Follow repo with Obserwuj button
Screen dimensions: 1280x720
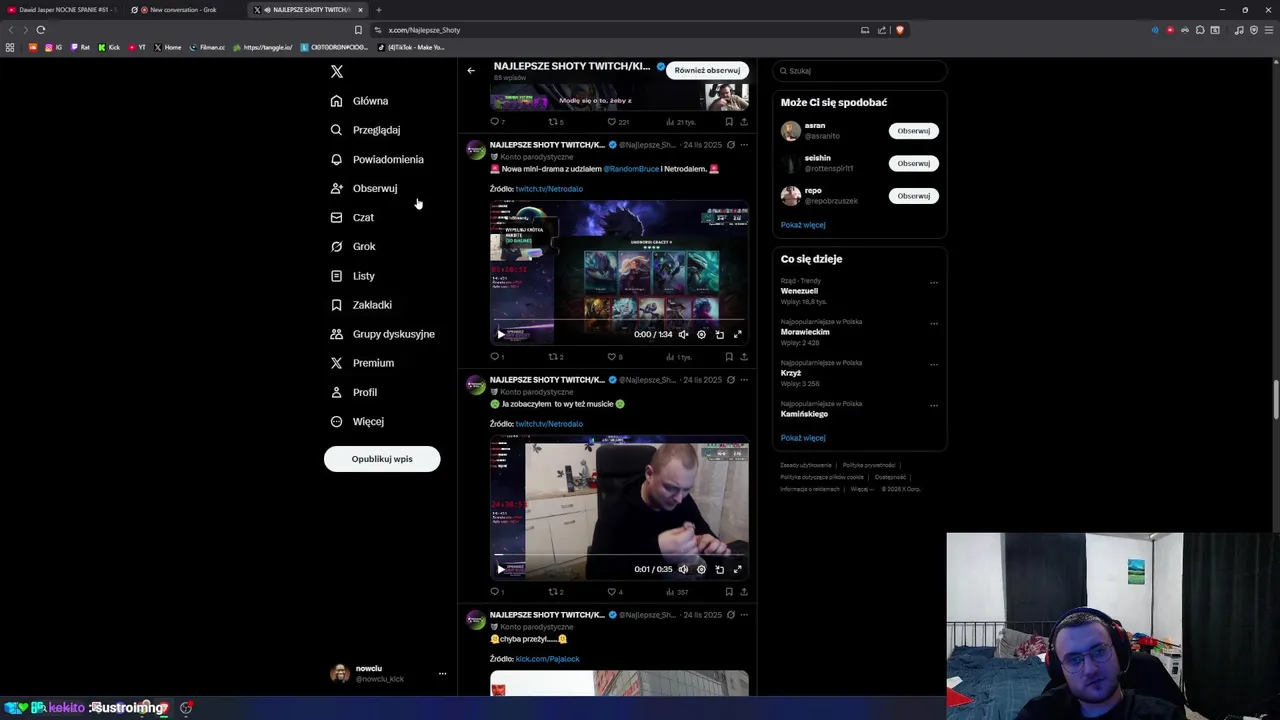pyautogui.click(x=913, y=196)
